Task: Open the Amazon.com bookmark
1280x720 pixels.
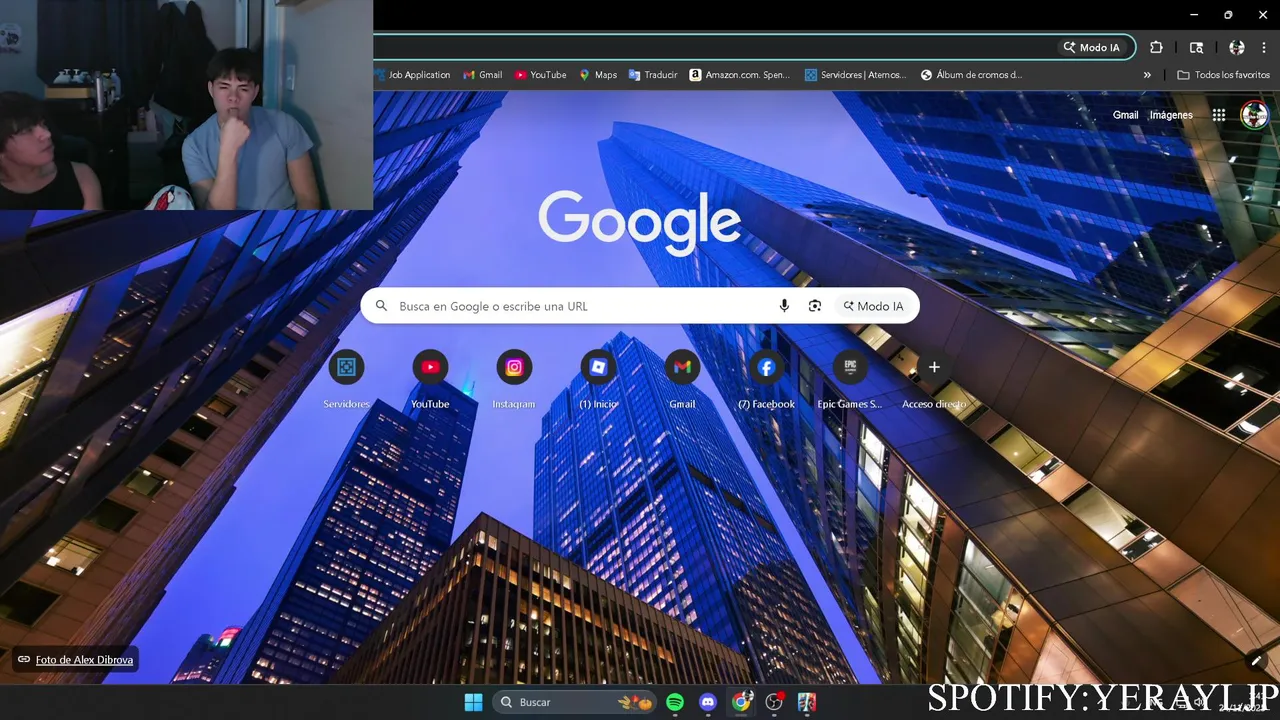Action: (x=740, y=75)
